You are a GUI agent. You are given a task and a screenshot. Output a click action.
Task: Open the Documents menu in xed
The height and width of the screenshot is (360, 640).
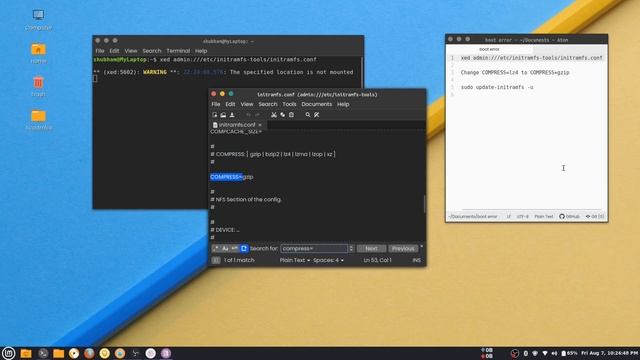point(317,104)
